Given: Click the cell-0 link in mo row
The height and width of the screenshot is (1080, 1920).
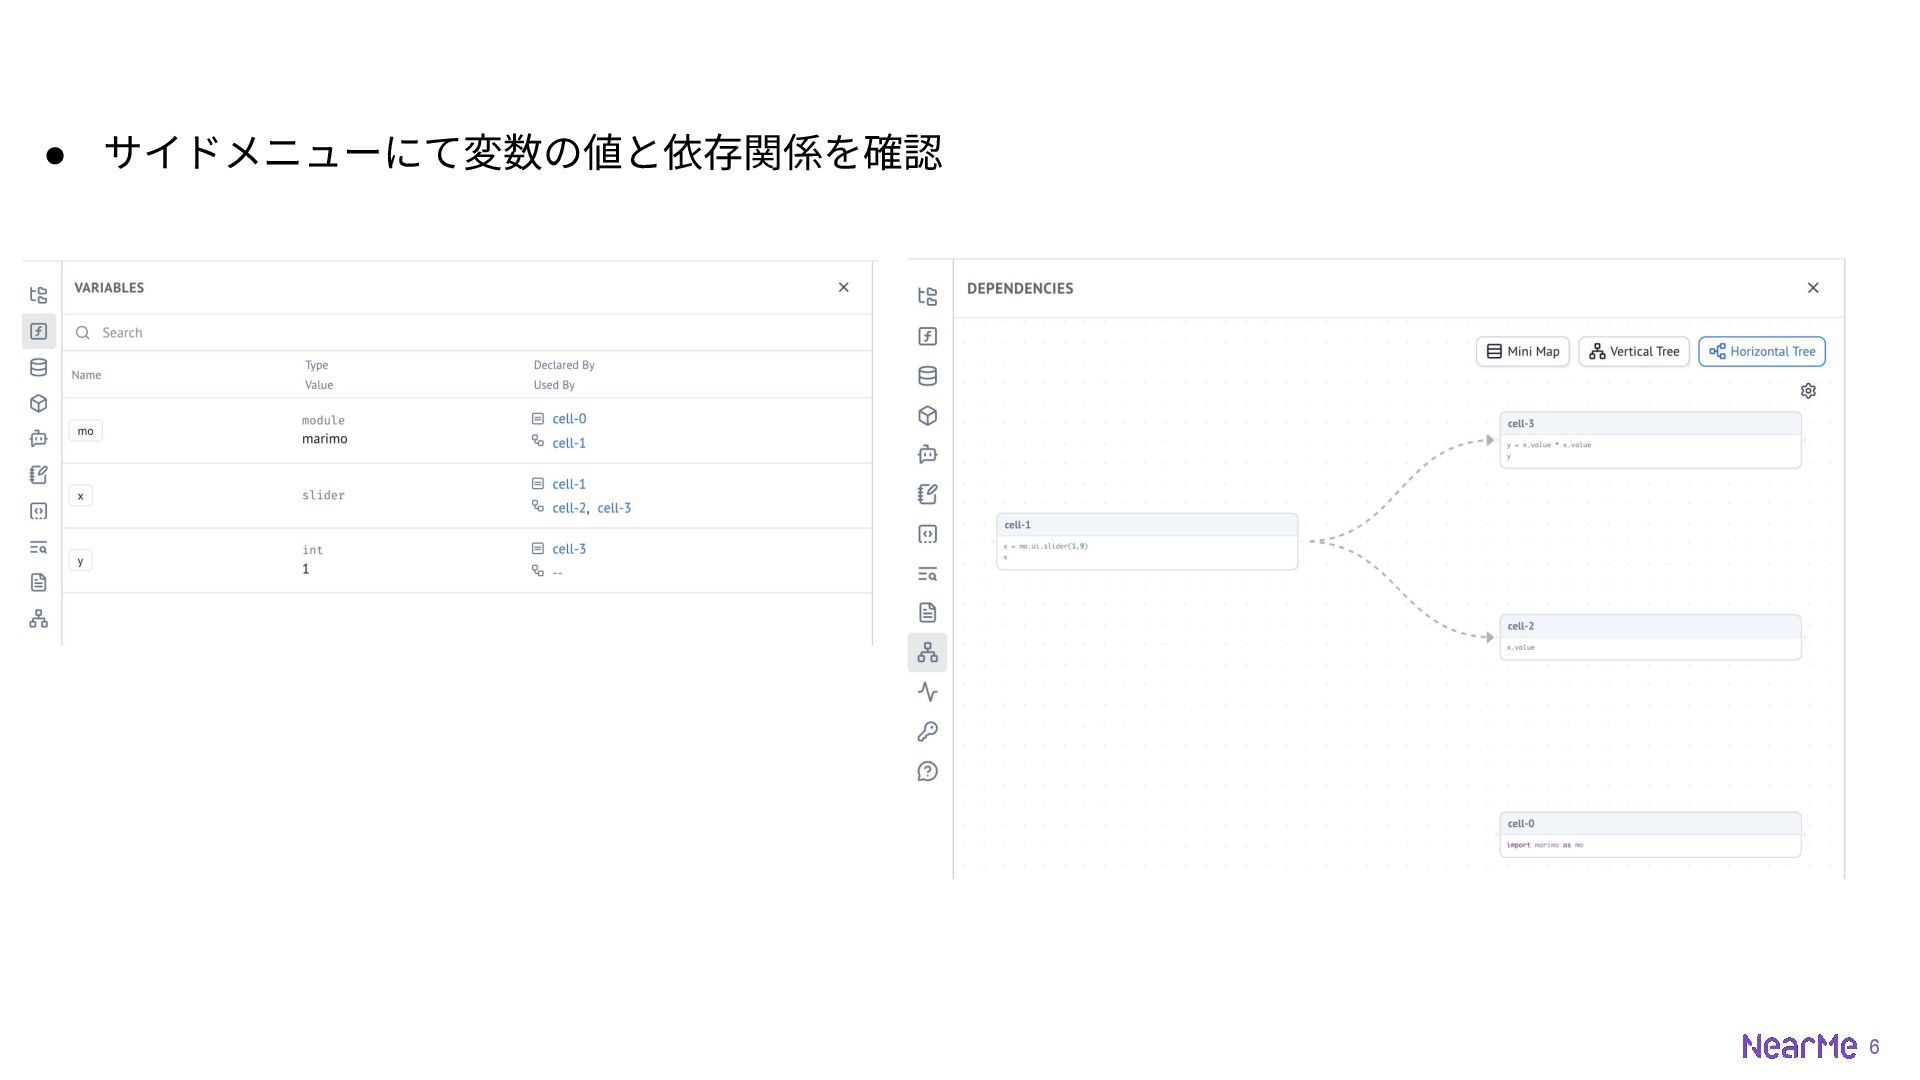Looking at the screenshot, I should [569, 419].
